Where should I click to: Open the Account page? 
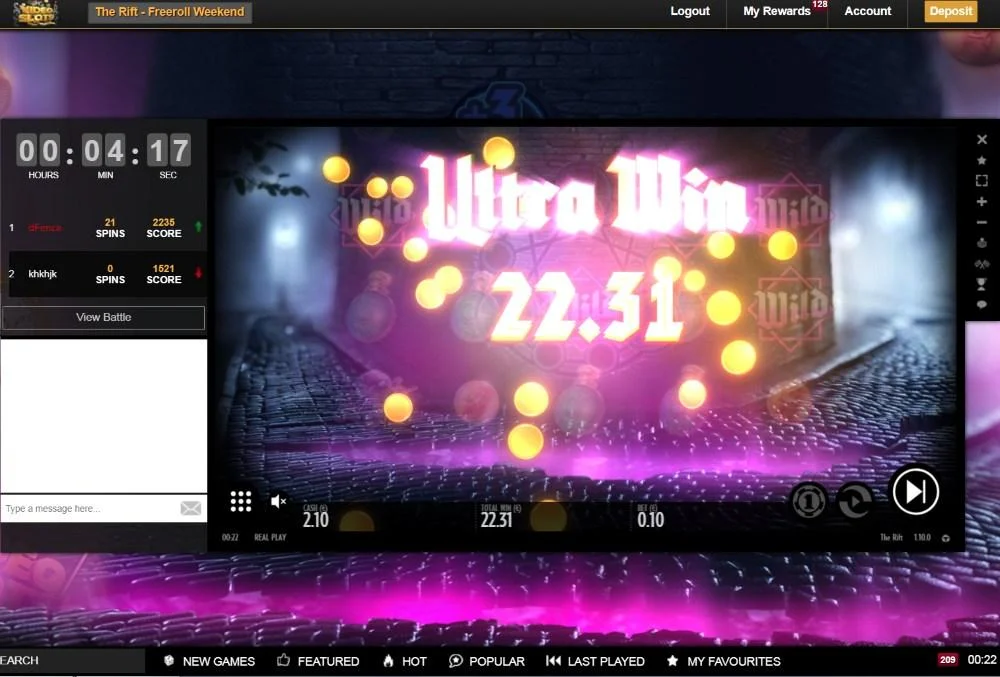[867, 11]
